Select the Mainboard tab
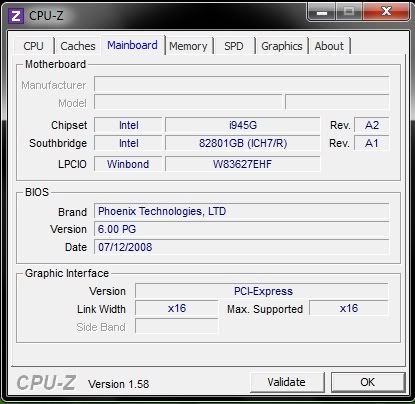The image size is (415, 404). tap(132, 45)
